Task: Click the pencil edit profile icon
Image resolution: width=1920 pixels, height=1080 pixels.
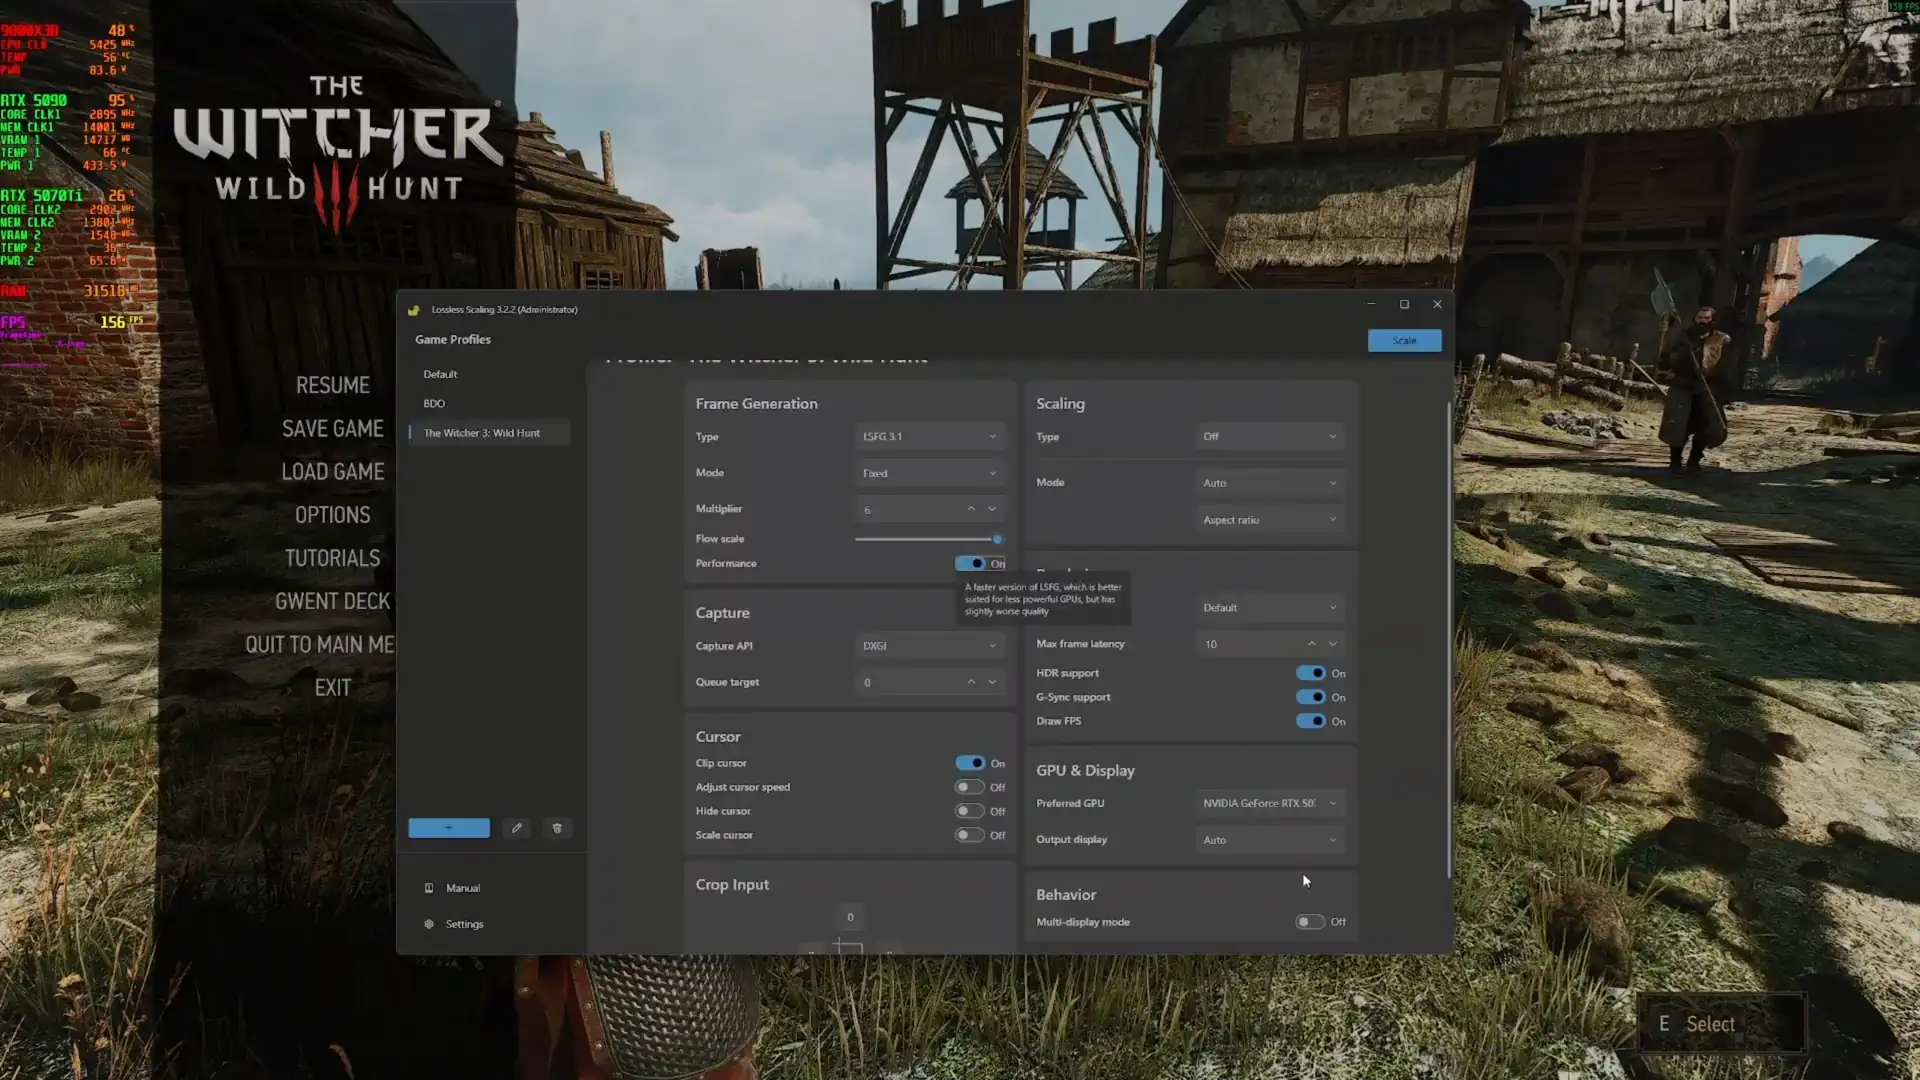Action: coord(517,828)
